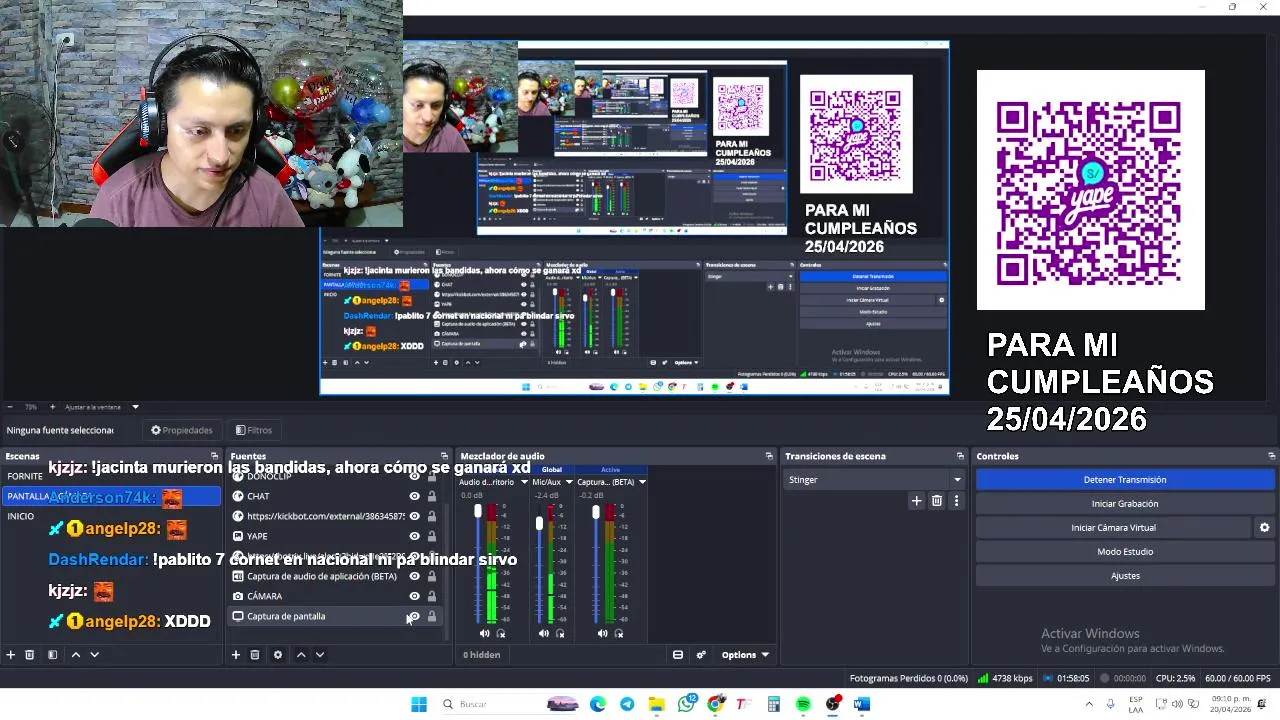Click Iniciar Grabación button
Screen dimensions: 1280x720
pyautogui.click(x=1125, y=504)
